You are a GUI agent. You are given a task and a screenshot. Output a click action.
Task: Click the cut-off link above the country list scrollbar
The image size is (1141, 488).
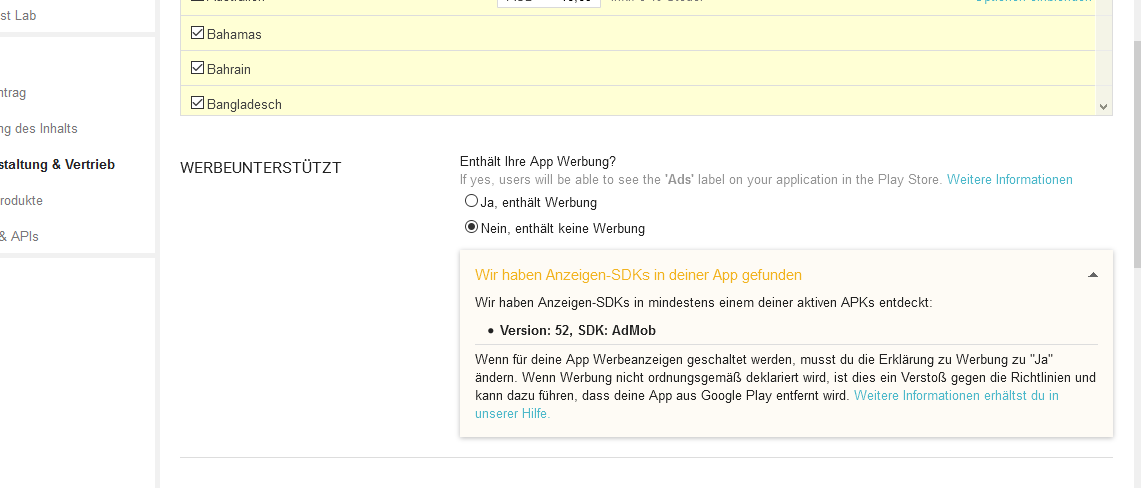click(1033, 2)
